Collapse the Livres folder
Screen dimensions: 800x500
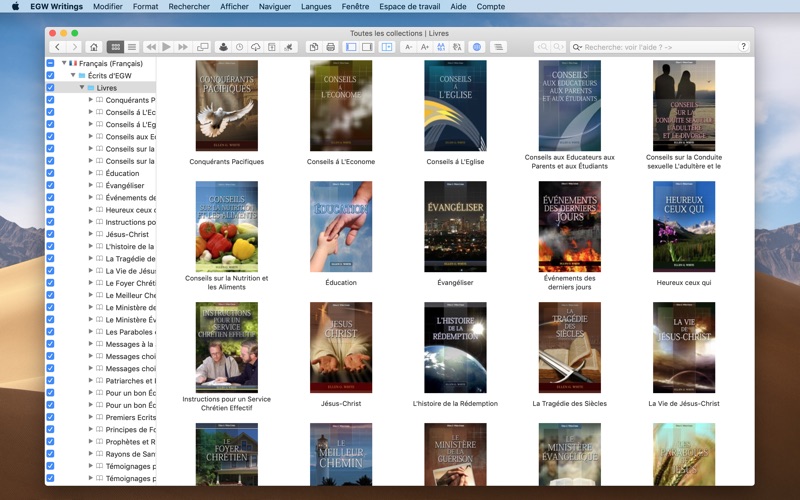(82, 88)
